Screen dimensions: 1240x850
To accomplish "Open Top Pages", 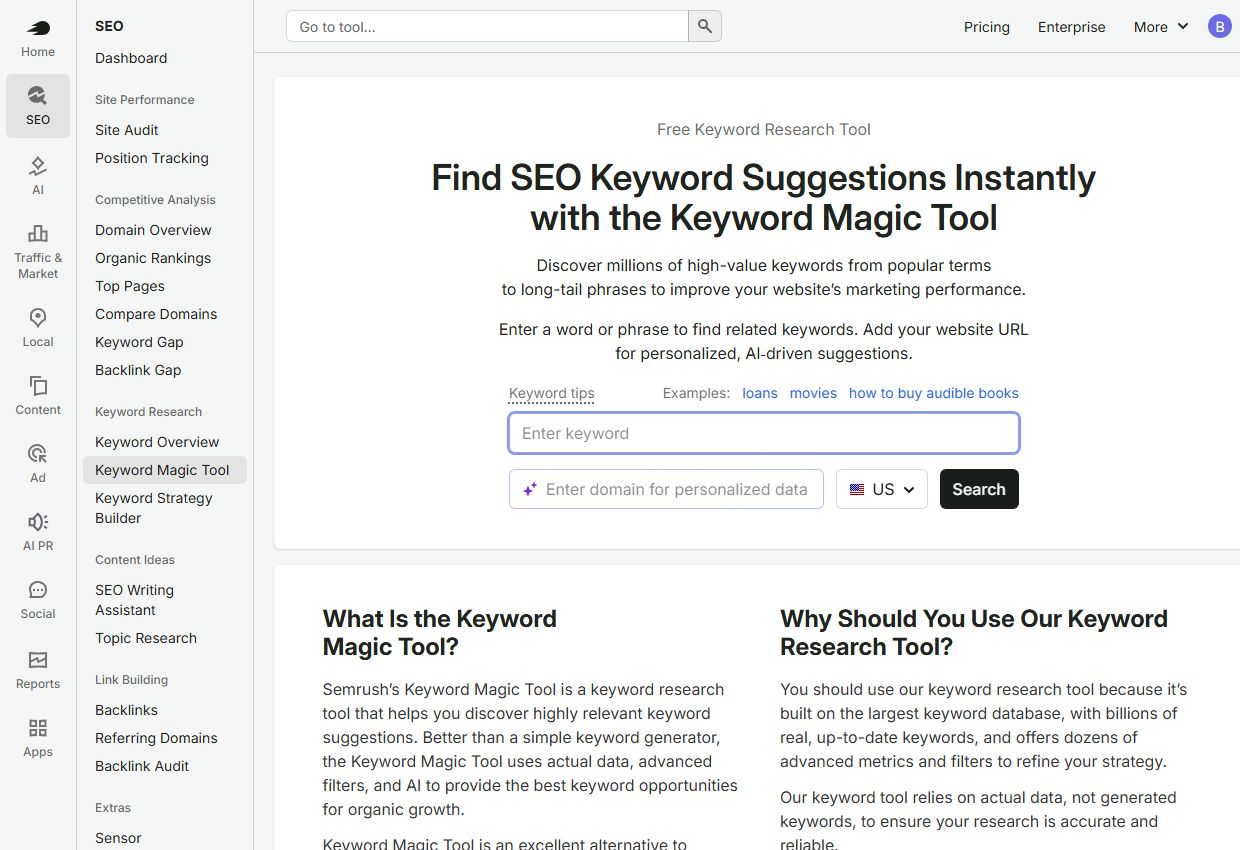I will point(130,286).
